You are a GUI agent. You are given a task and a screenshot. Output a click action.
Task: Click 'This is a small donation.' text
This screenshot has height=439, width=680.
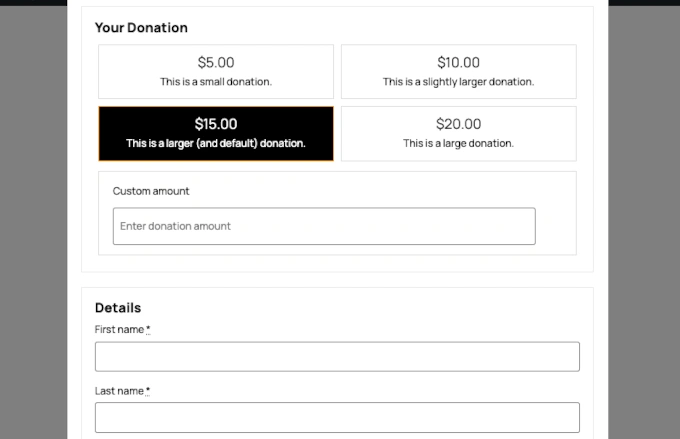coord(216,82)
